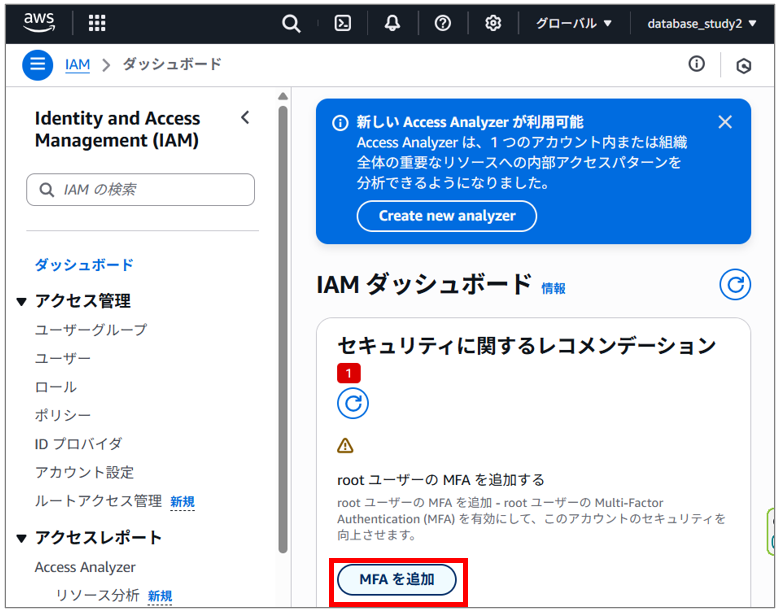Open the help question mark icon

click(x=443, y=23)
